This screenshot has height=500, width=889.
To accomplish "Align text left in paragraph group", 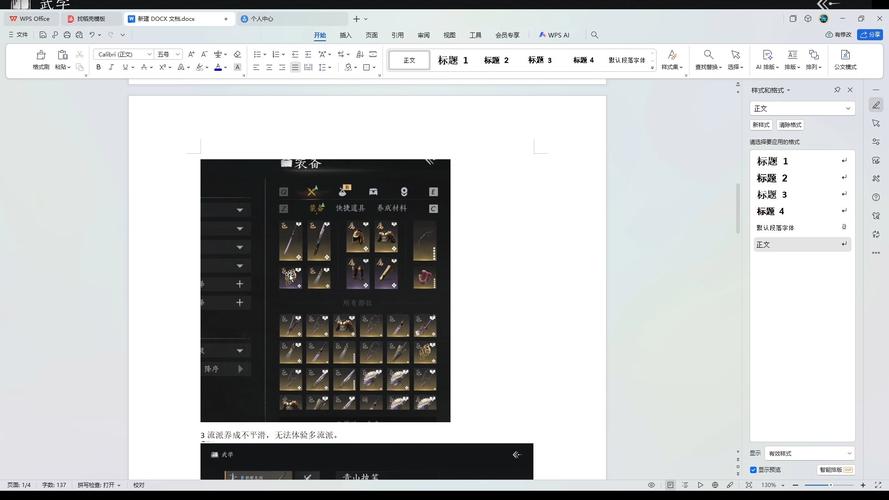I will tap(256, 67).
